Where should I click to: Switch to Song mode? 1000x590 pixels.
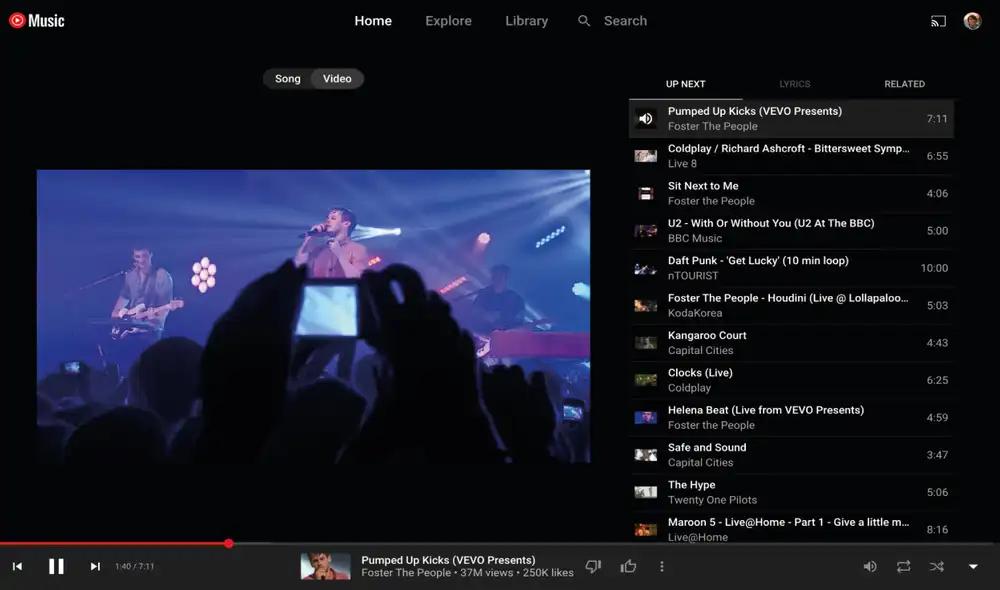288,79
